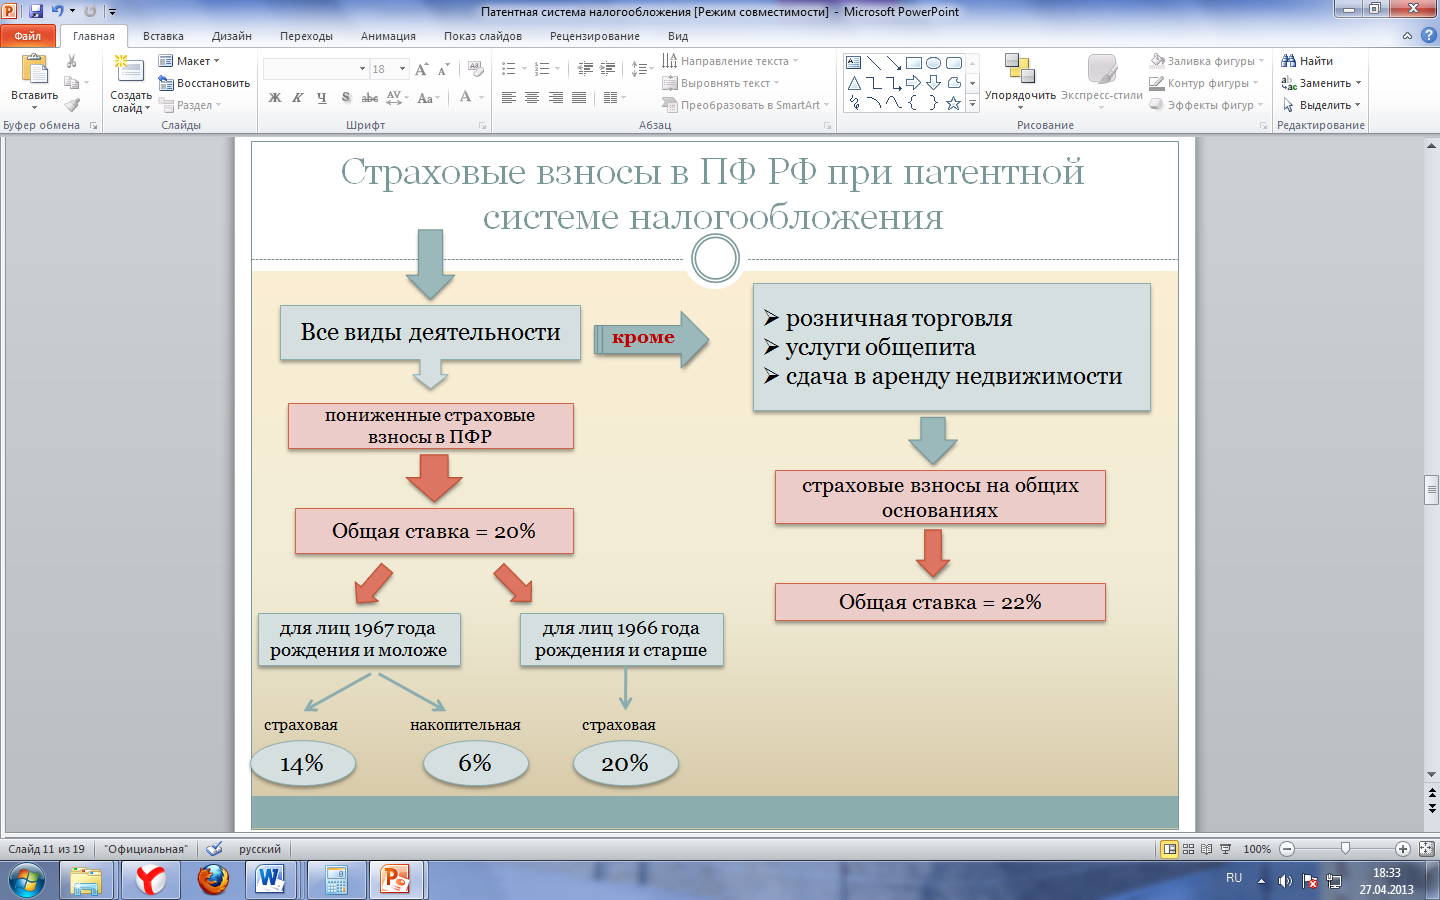Image resolution: width=1440 pixels, height=900 pixels.
Task: Click the Восстановить reset button
Action: [204, 83]
